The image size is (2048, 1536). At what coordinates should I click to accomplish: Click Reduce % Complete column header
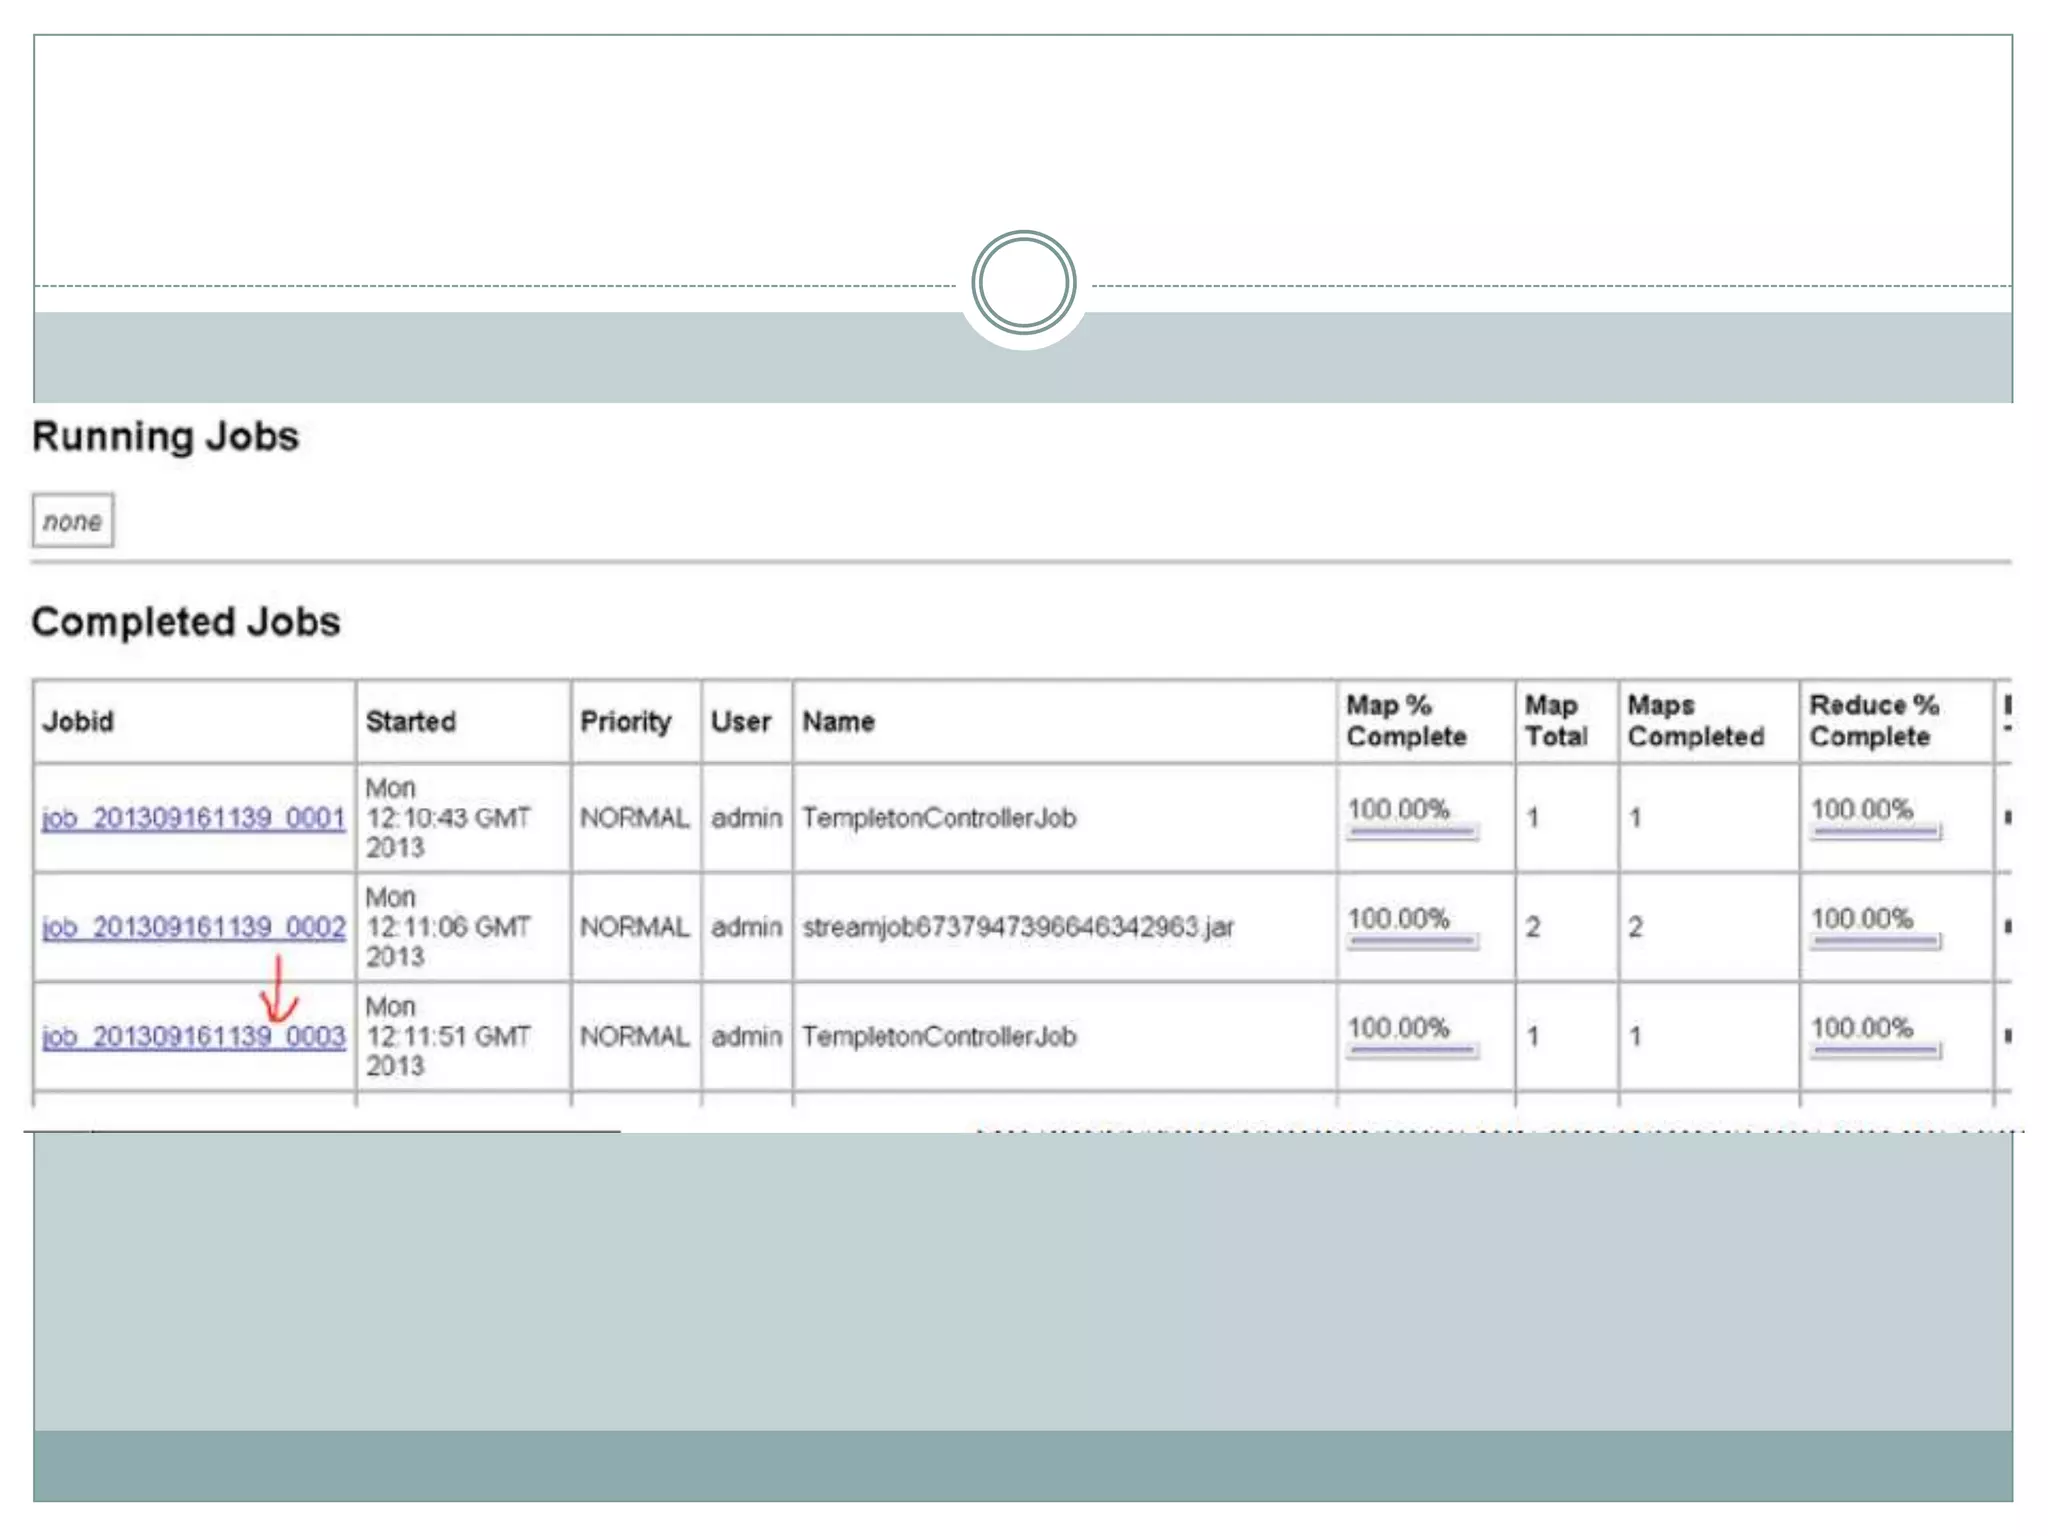point(1873,721)
